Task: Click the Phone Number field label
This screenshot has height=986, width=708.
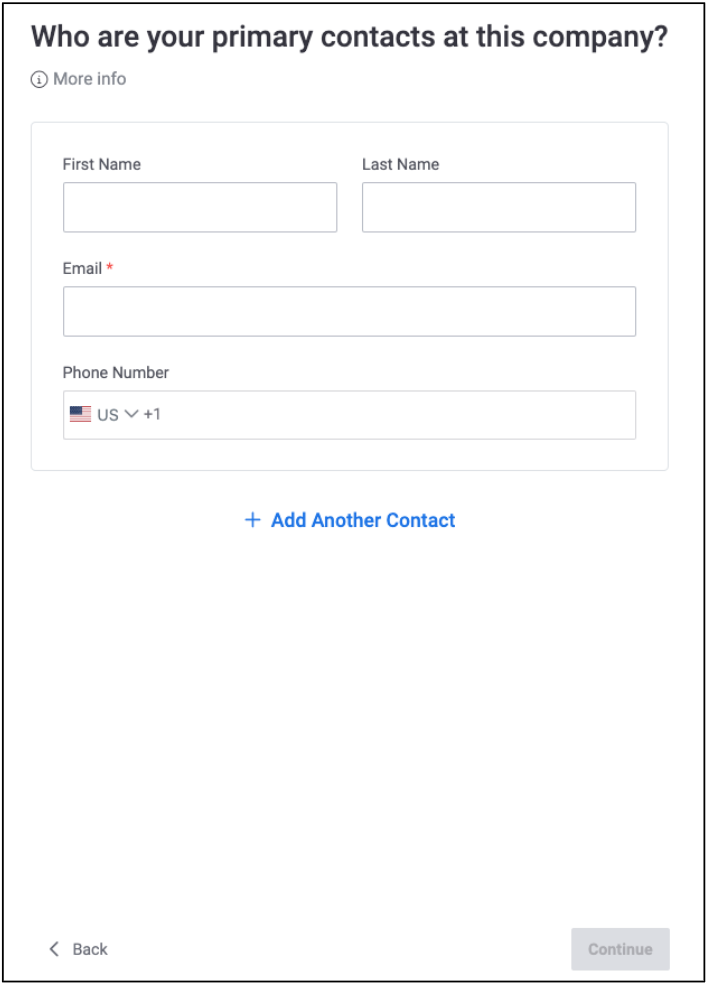Action: pyautogui.click(x=116, y=372)
